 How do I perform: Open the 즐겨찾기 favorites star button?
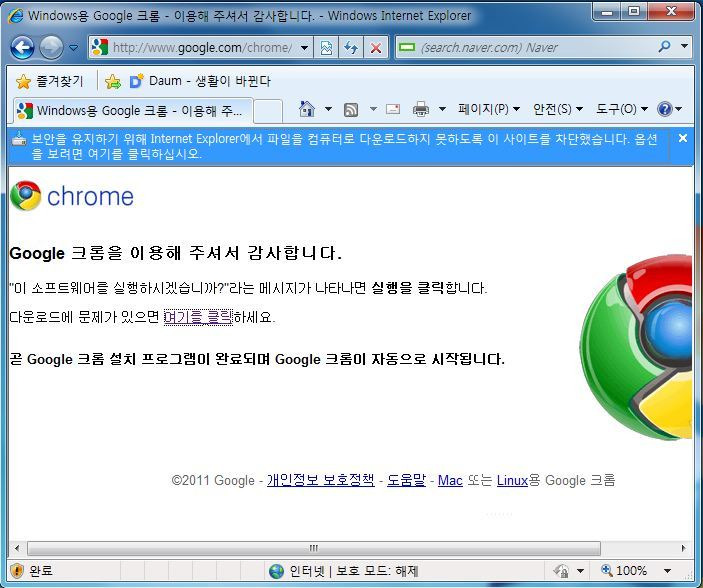click(49, 81)
